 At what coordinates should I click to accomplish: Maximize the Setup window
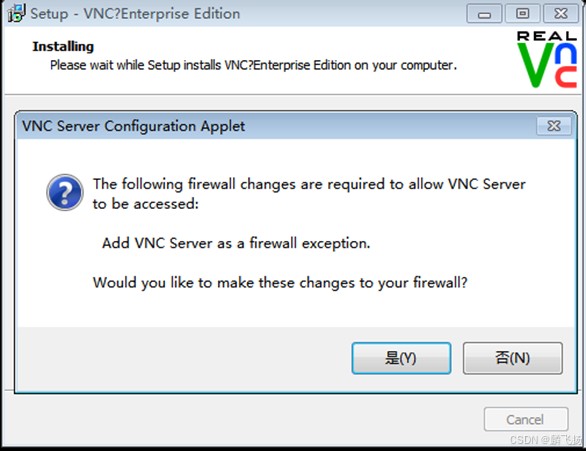pyautogui.click(x=522, y=14)
